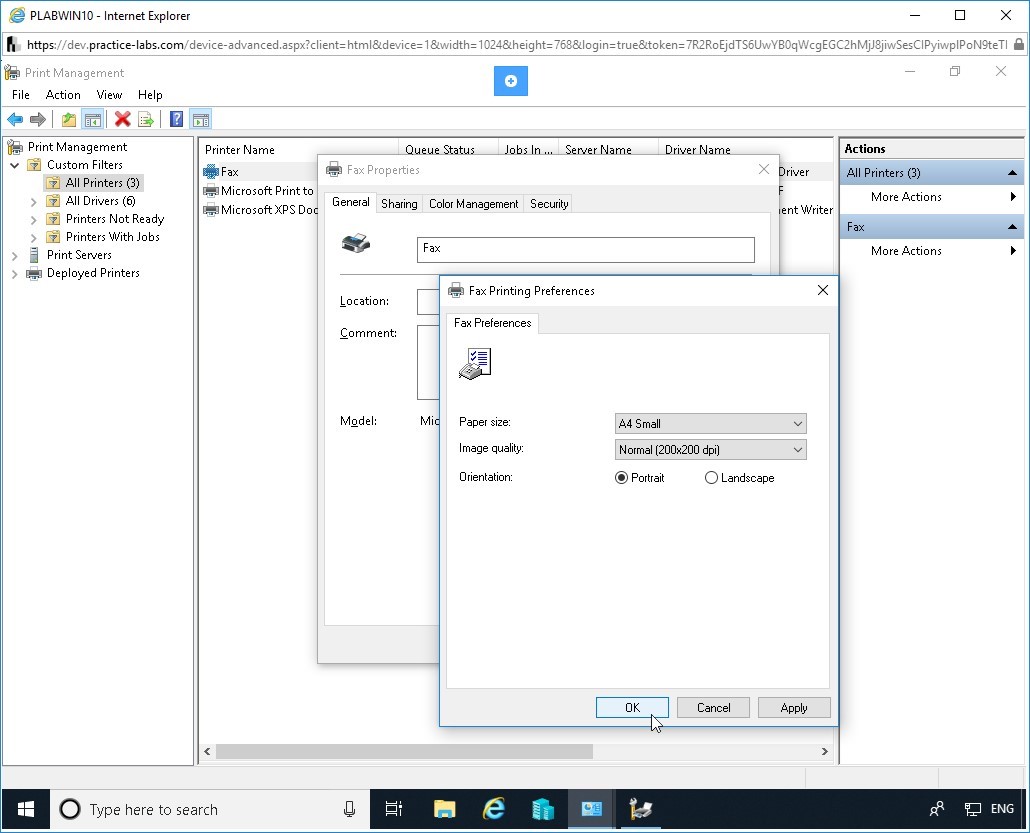Click the lock icon in the address bar
1030x833 pixels.
click(1019, 45)
